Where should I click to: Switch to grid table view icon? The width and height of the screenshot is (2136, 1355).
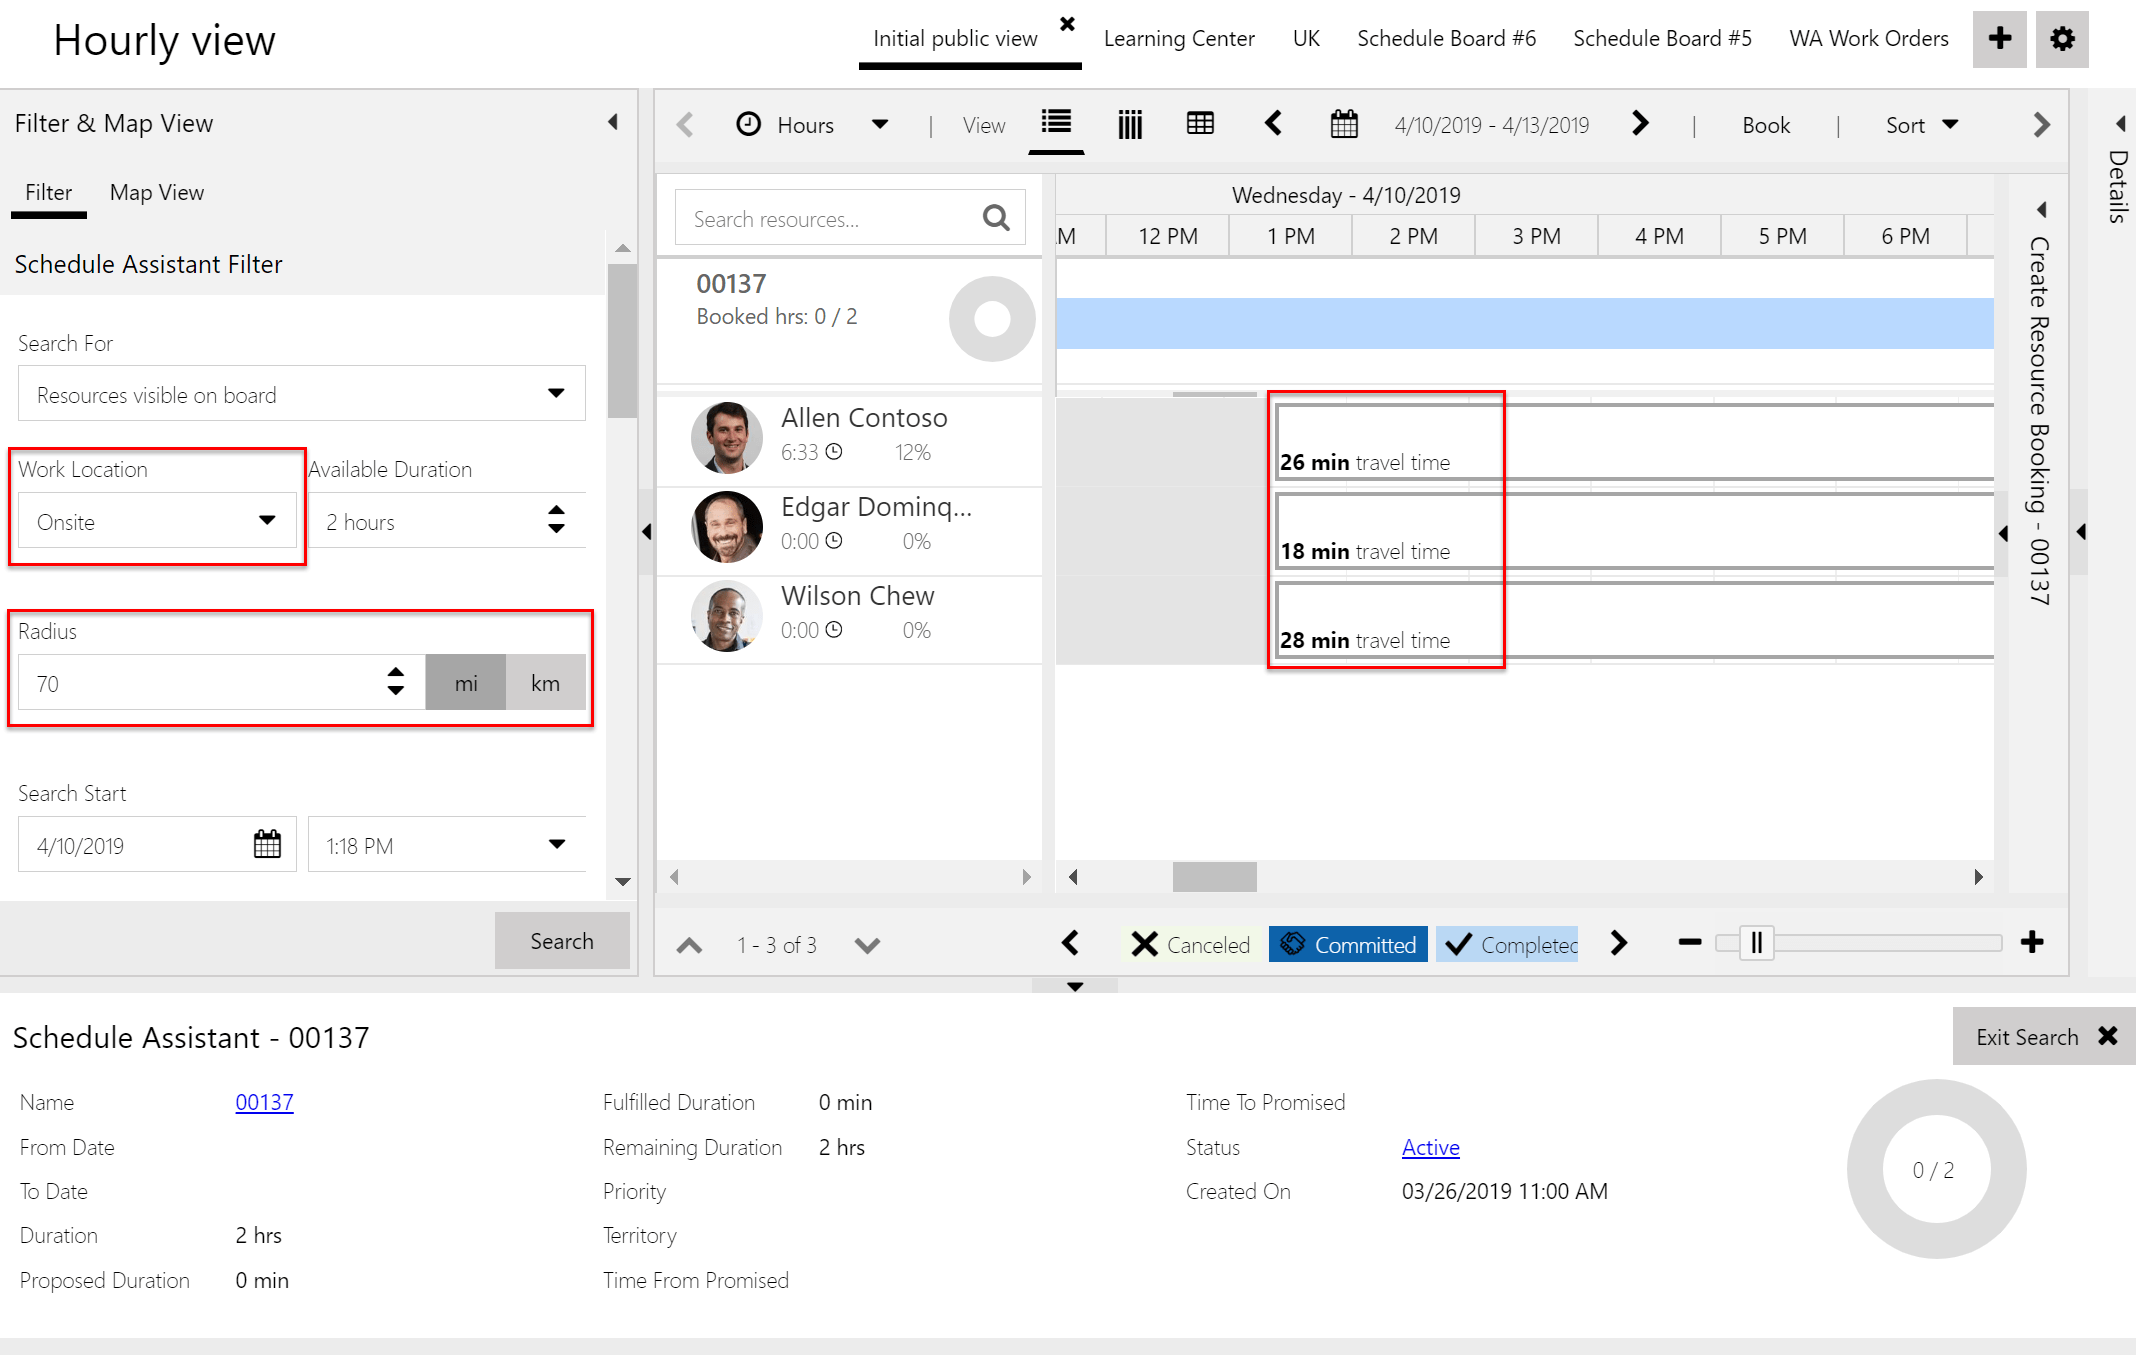[x=1200, y=123]
